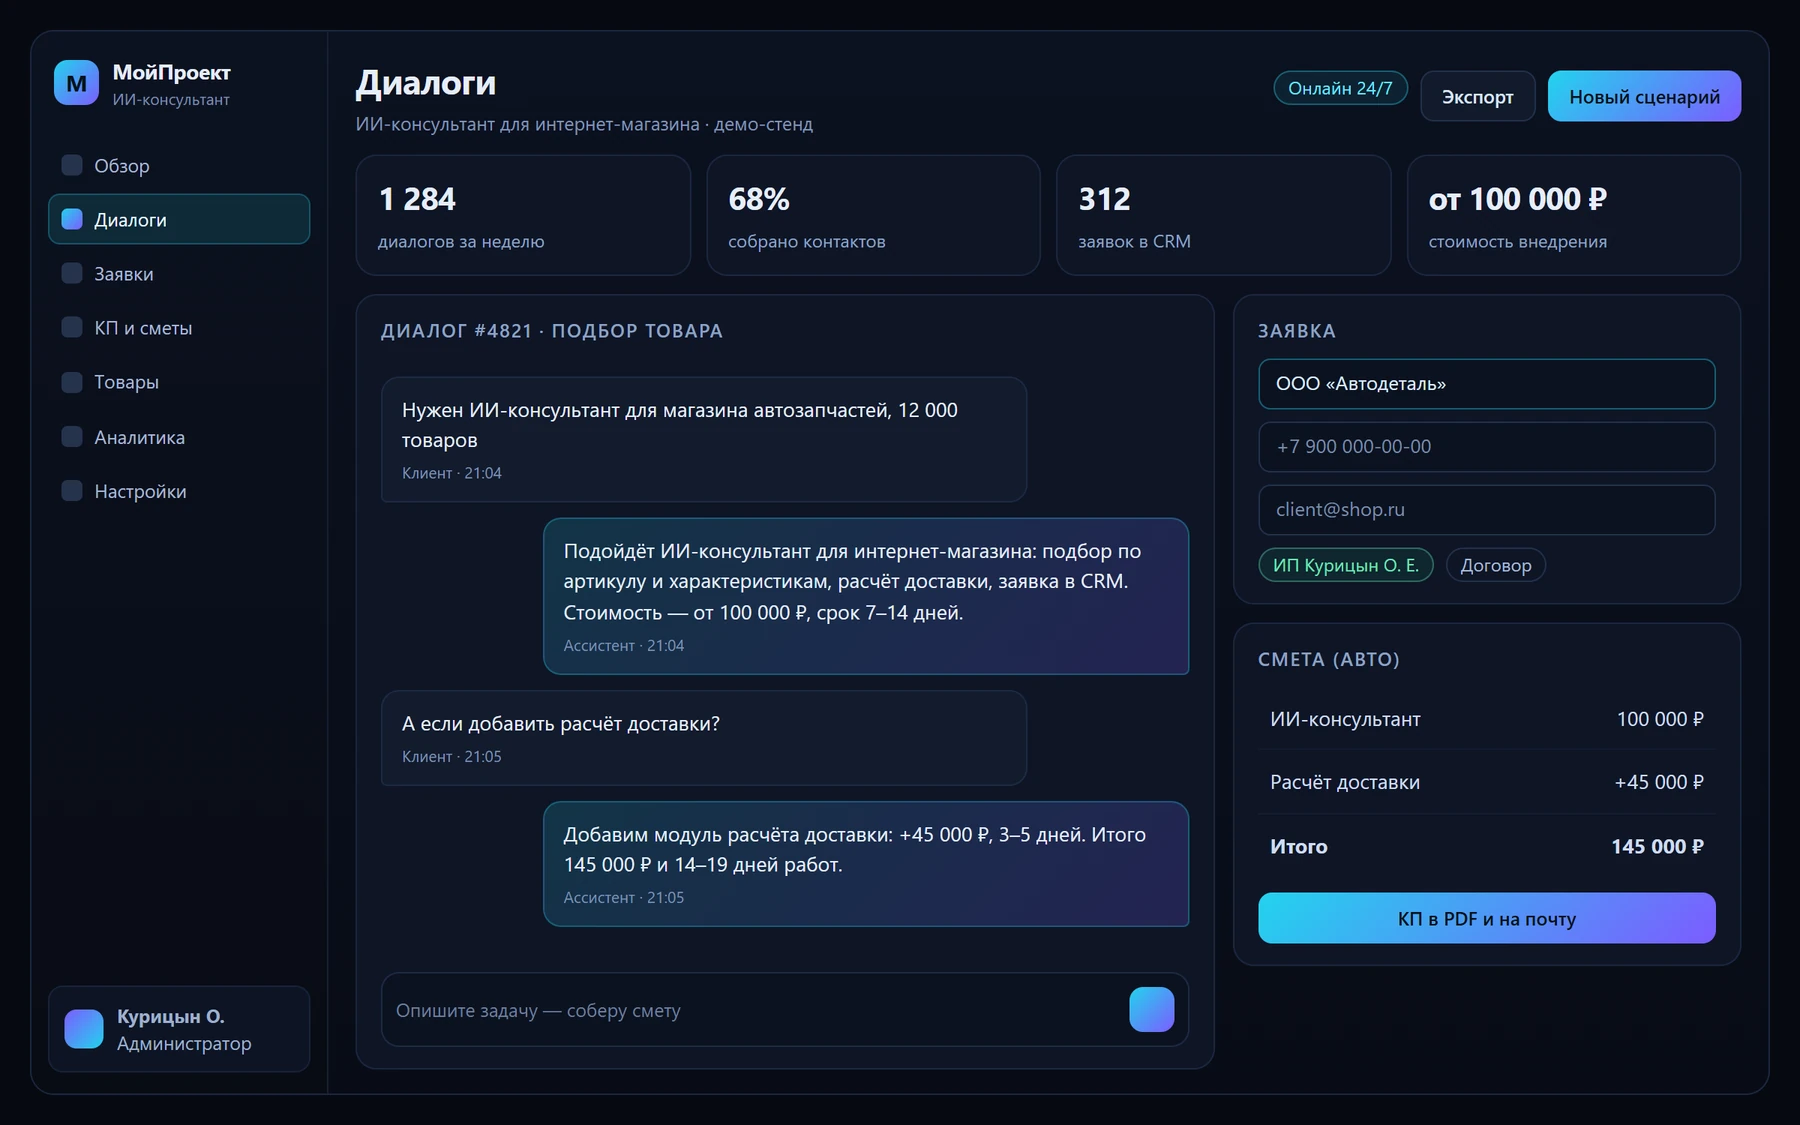Click the client@shop.ru email field
Image resolution: width=1800 pixels, height=1125 pixels.
pos(1487,510)
